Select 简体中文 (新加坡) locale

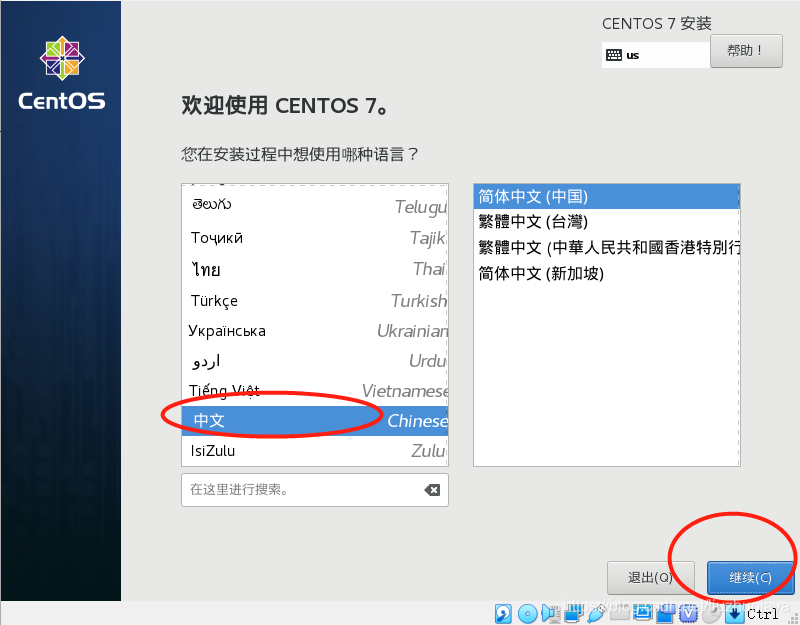click(607, 273)
